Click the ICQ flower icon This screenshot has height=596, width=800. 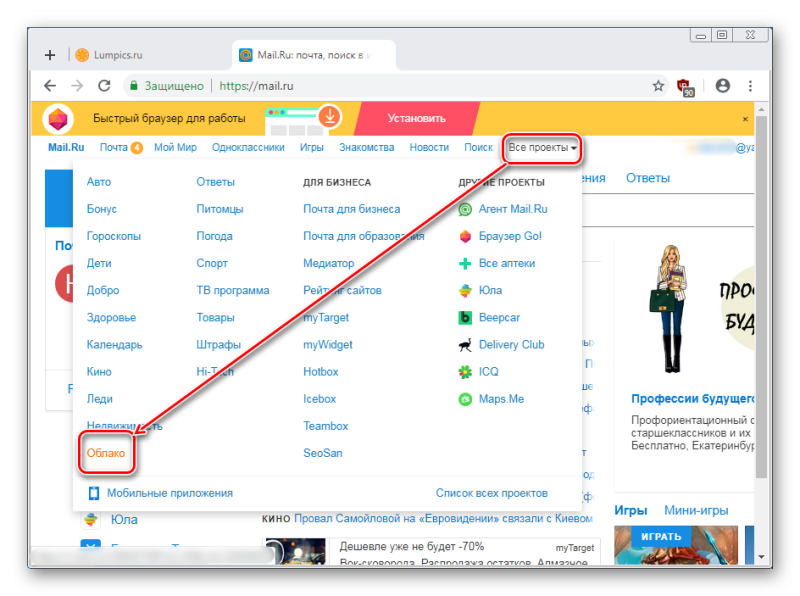465,372
